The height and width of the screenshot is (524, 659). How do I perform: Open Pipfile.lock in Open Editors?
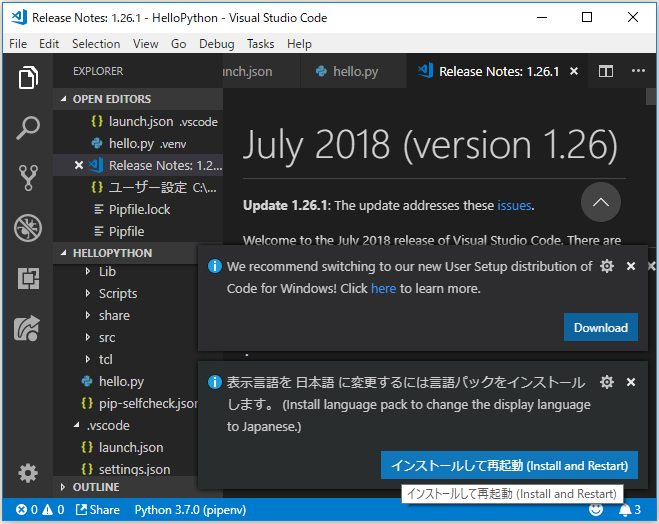pos(138,209)
